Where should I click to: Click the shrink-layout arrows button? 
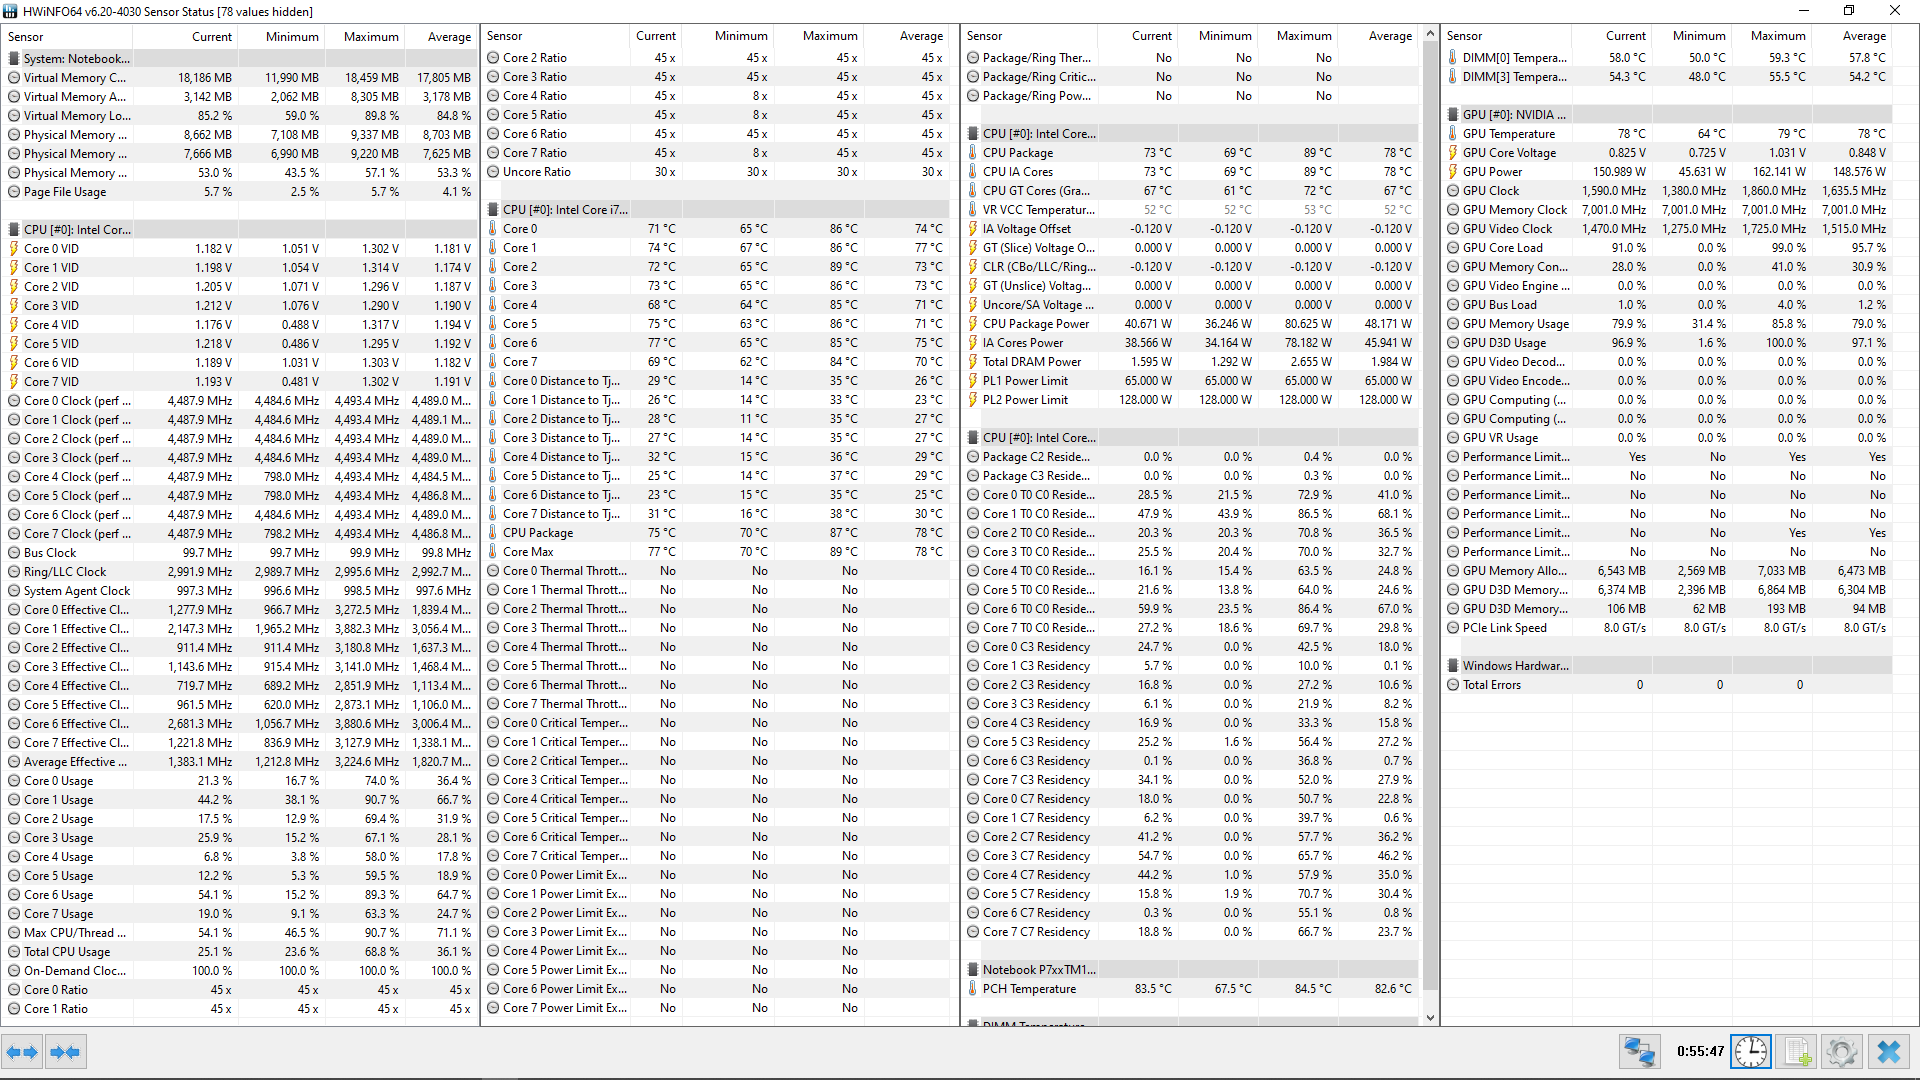65,1052
